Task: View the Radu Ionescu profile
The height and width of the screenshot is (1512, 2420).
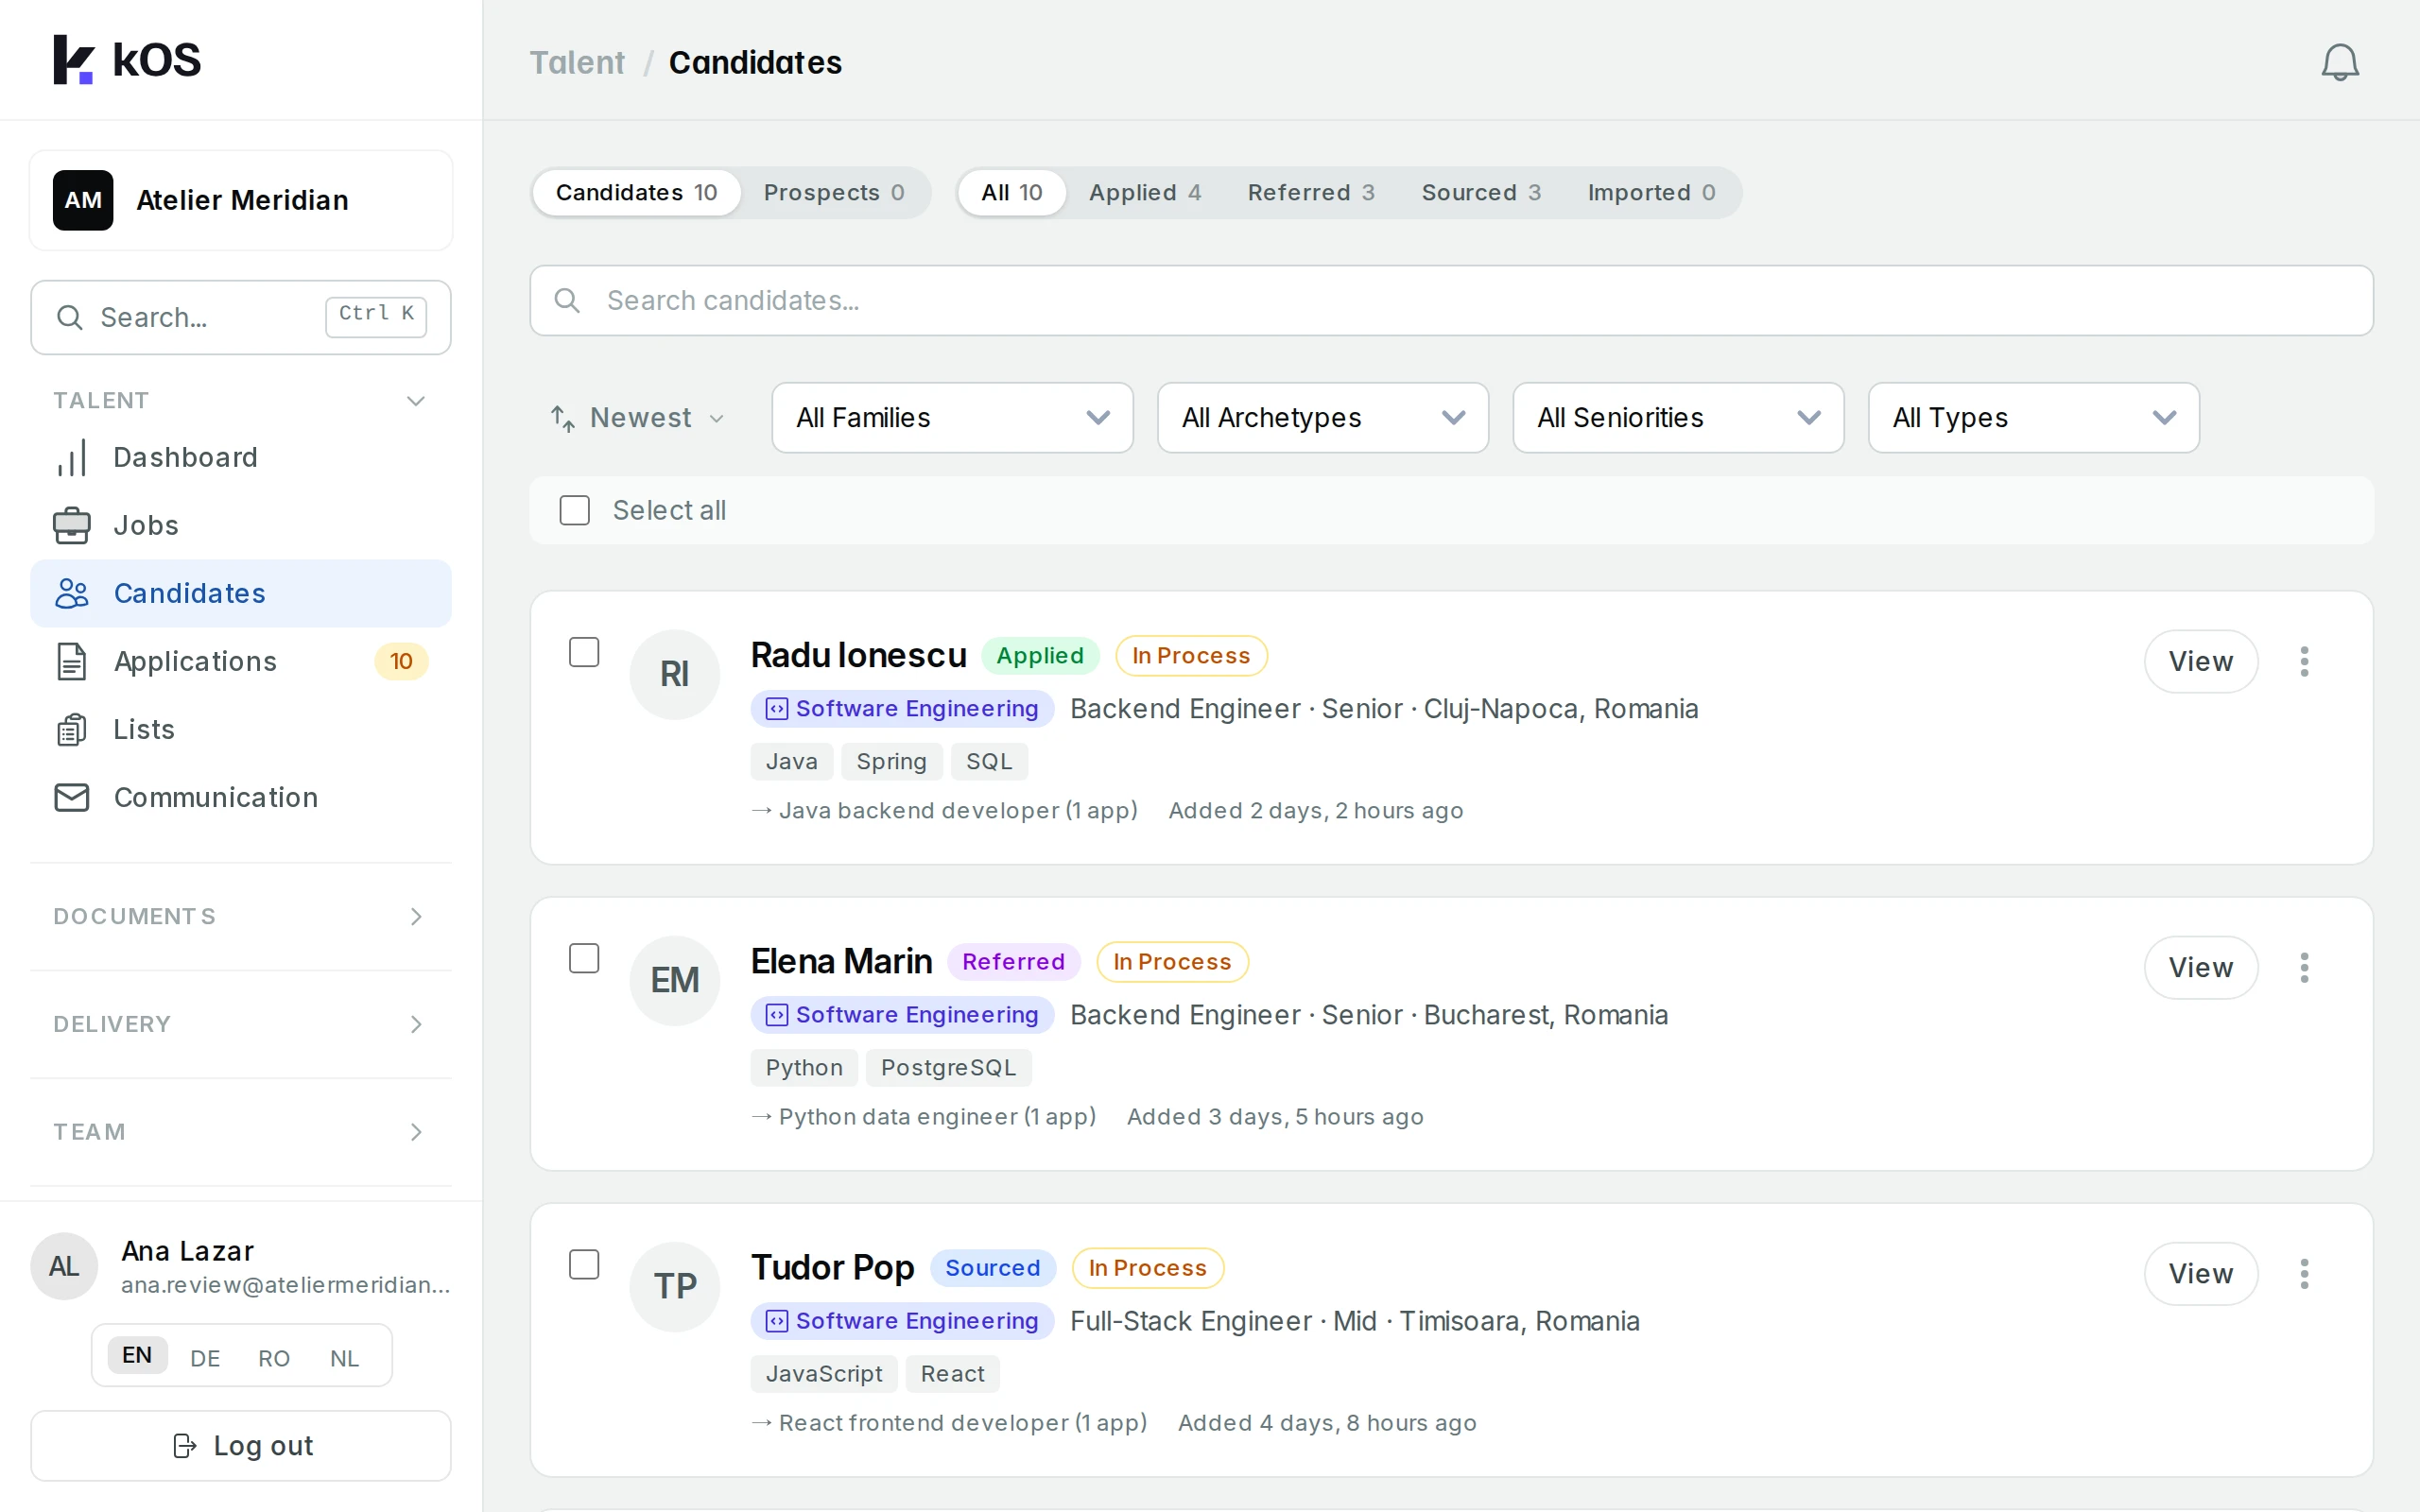Action: pos(2200,661)
